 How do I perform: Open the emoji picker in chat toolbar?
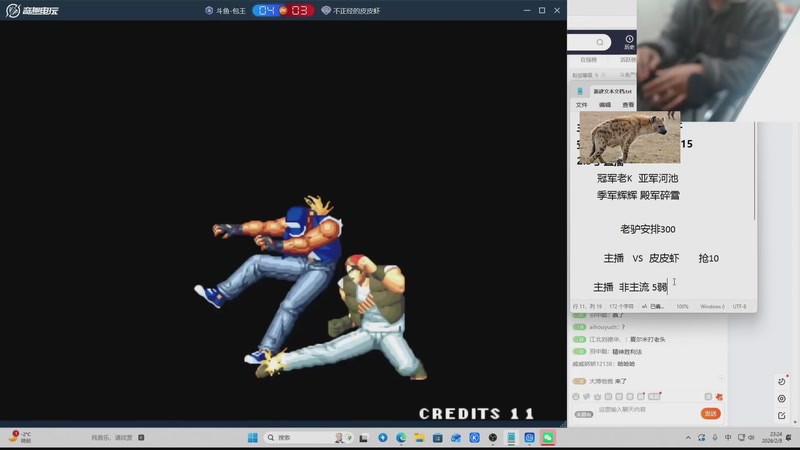pyautogui.click(x=576, y=396)
